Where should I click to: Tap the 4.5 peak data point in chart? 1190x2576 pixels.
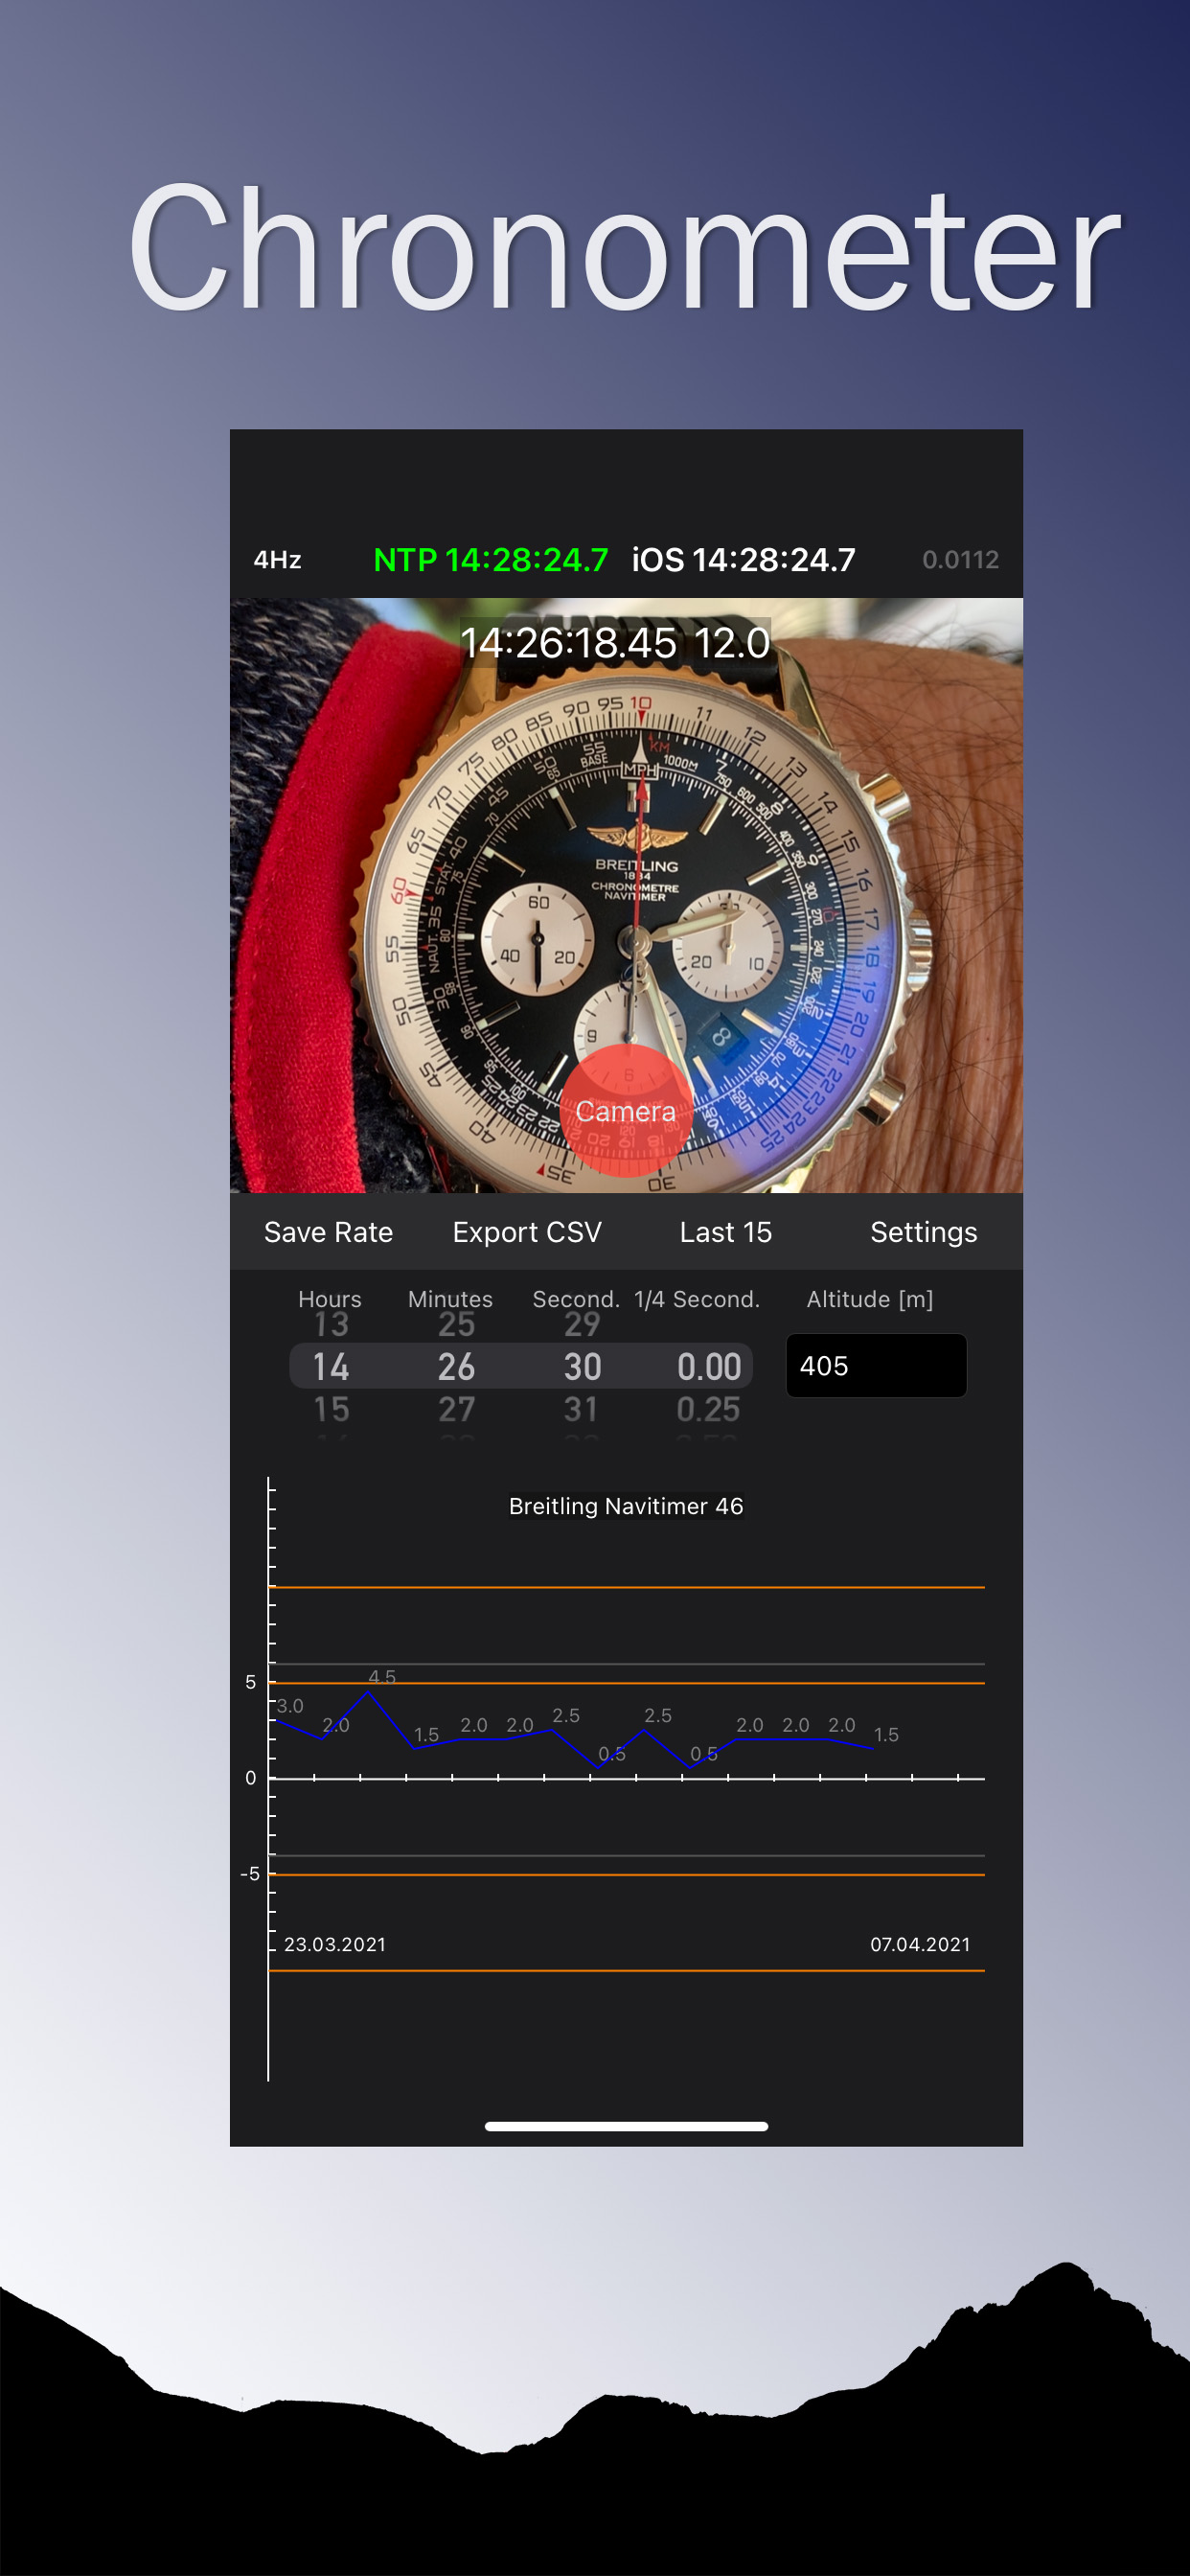coord(369,1691)
